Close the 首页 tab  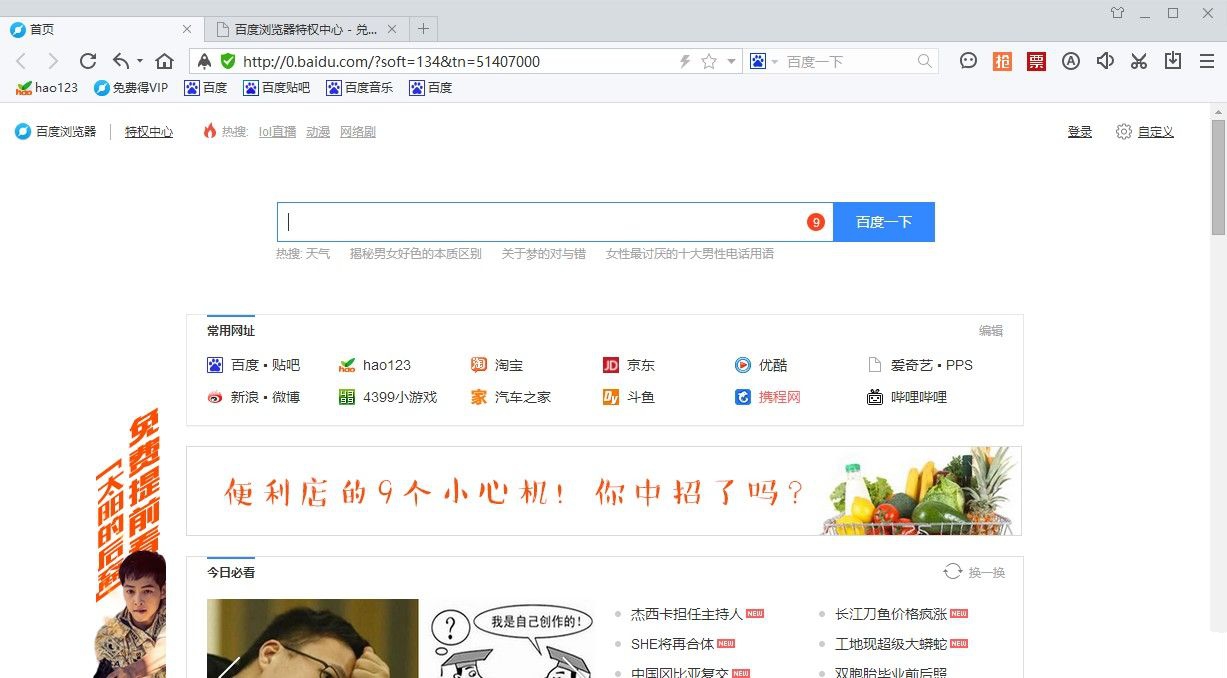[187, 29]
